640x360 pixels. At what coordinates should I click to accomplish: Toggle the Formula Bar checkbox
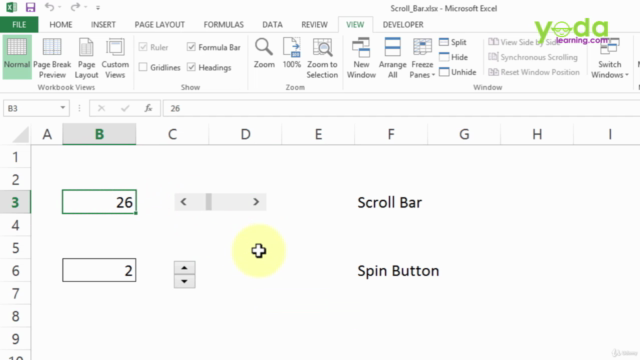(191, 47)
